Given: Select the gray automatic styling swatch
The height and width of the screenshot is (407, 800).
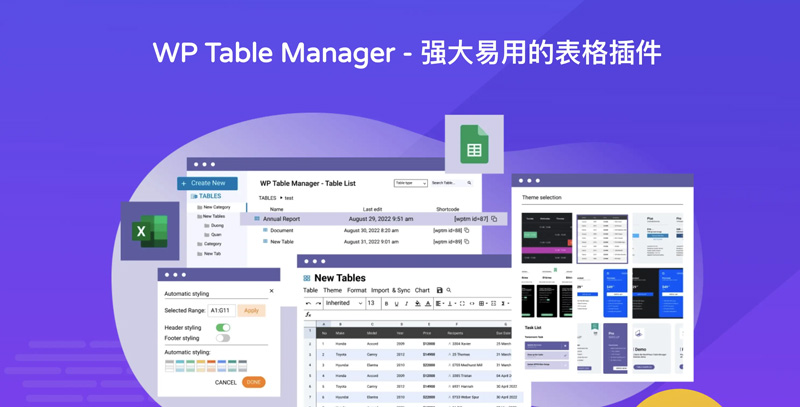Looking at the screenshot, I should [x=169, y=366].
